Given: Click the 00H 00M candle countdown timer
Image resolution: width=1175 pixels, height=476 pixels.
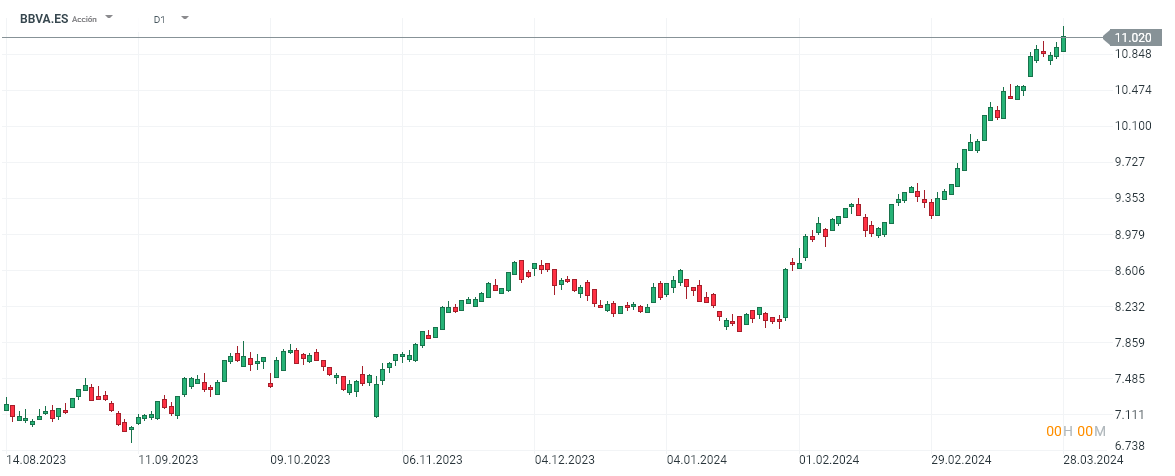Looking at the screenshot, I should [1076, 431].
